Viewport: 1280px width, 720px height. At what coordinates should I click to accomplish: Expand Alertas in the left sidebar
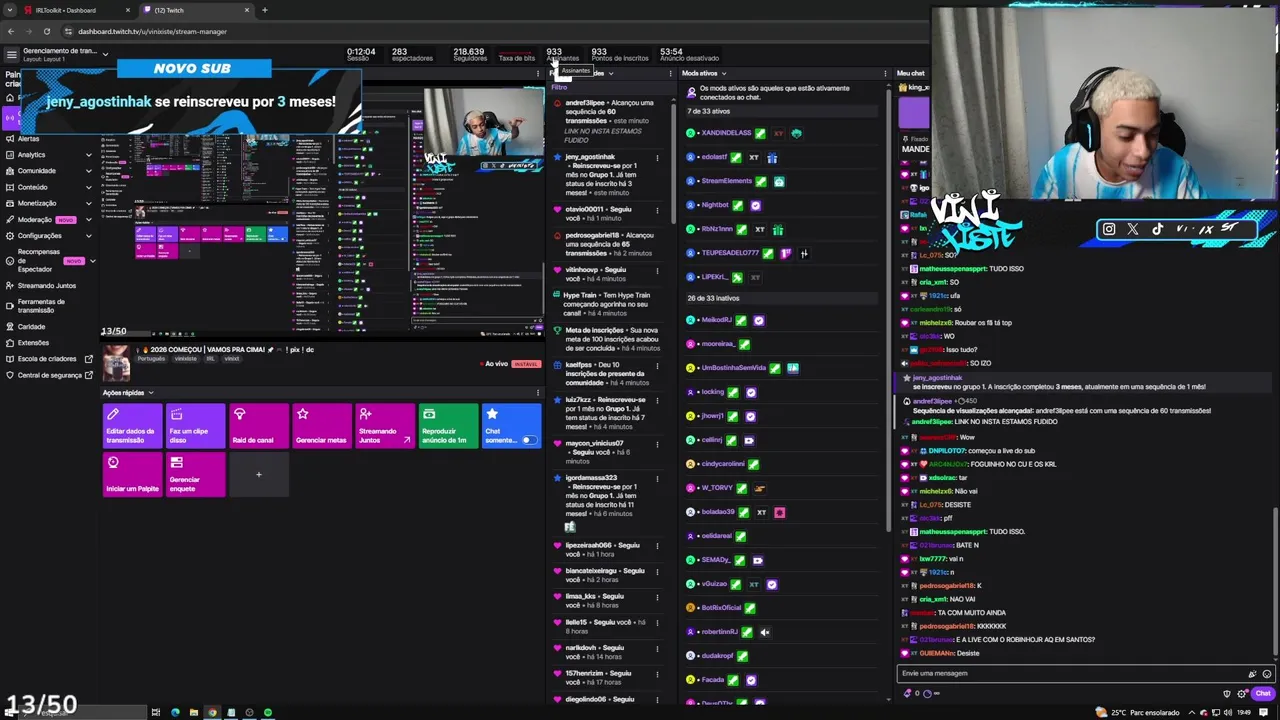(x=48, y=139)
